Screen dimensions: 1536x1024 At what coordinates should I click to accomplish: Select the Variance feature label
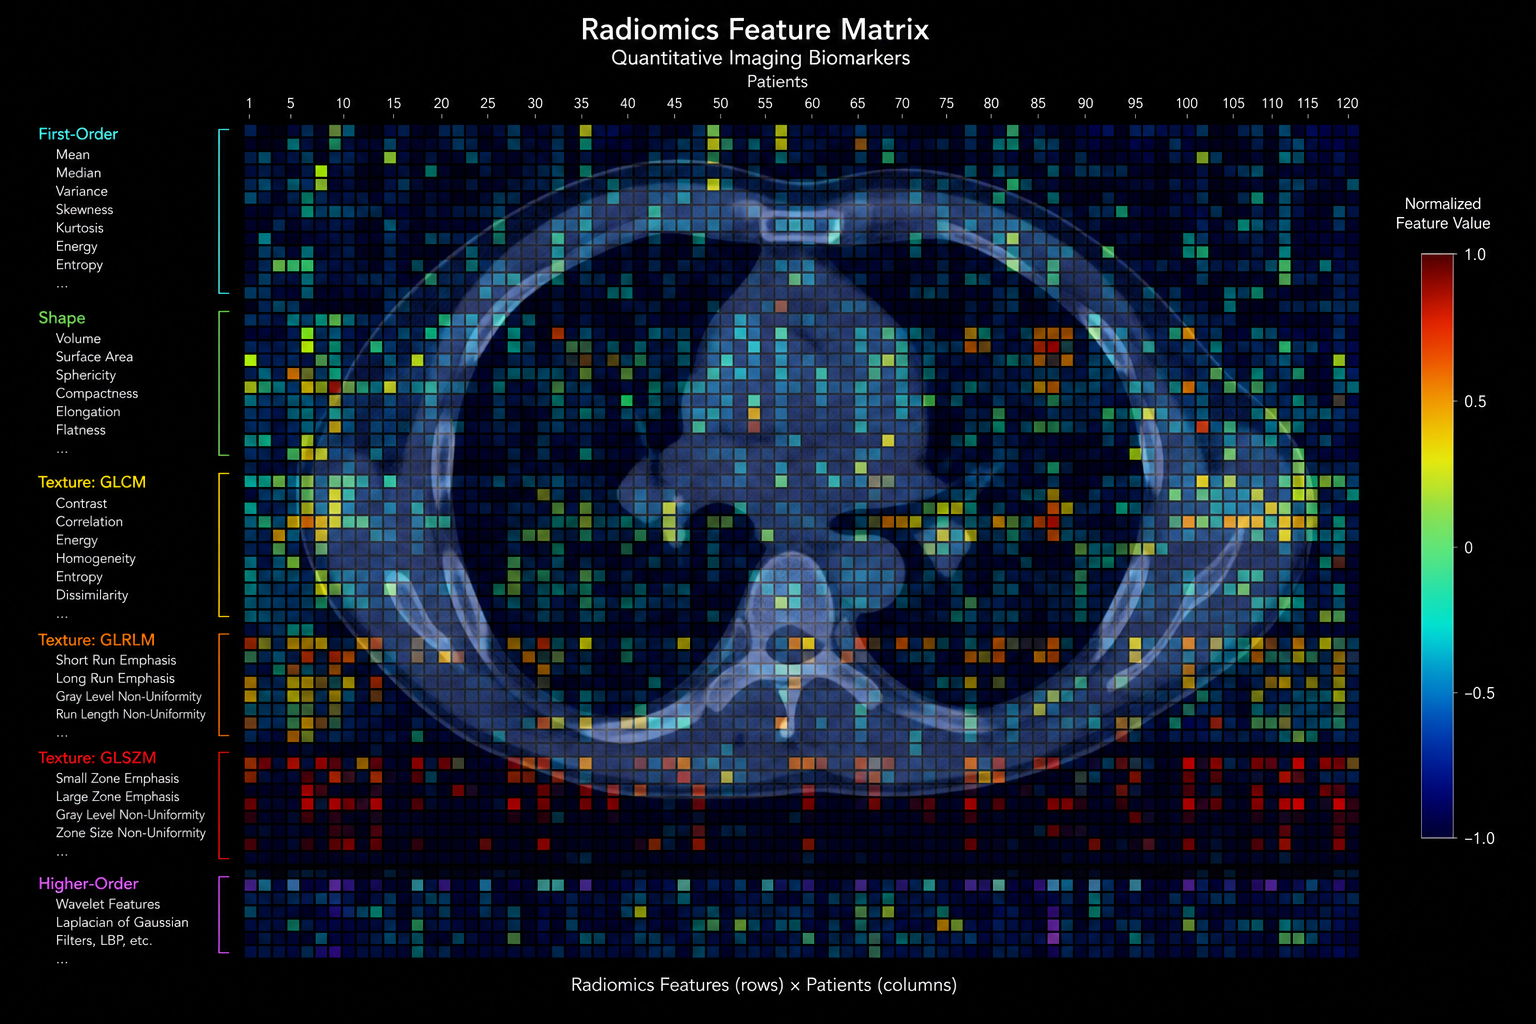click(x=82, y=191)
